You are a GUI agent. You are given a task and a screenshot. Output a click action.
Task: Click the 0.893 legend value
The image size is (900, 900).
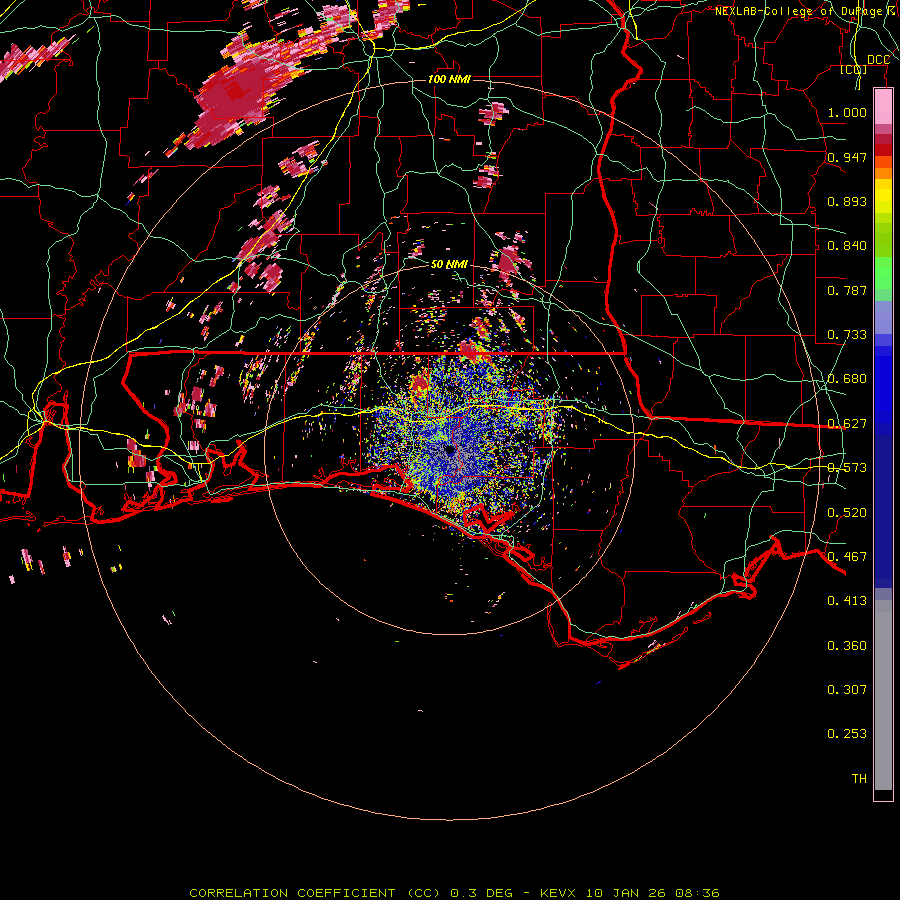tap(847, 201)
